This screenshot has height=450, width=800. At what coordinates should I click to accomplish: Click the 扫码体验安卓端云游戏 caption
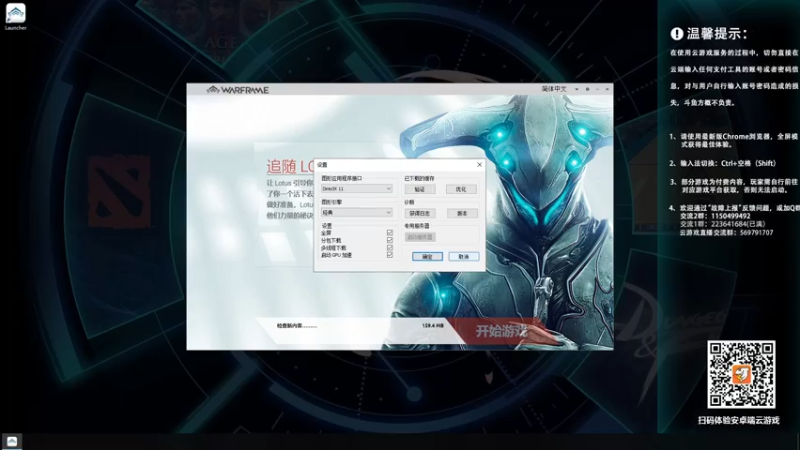[x=739, y=420]
